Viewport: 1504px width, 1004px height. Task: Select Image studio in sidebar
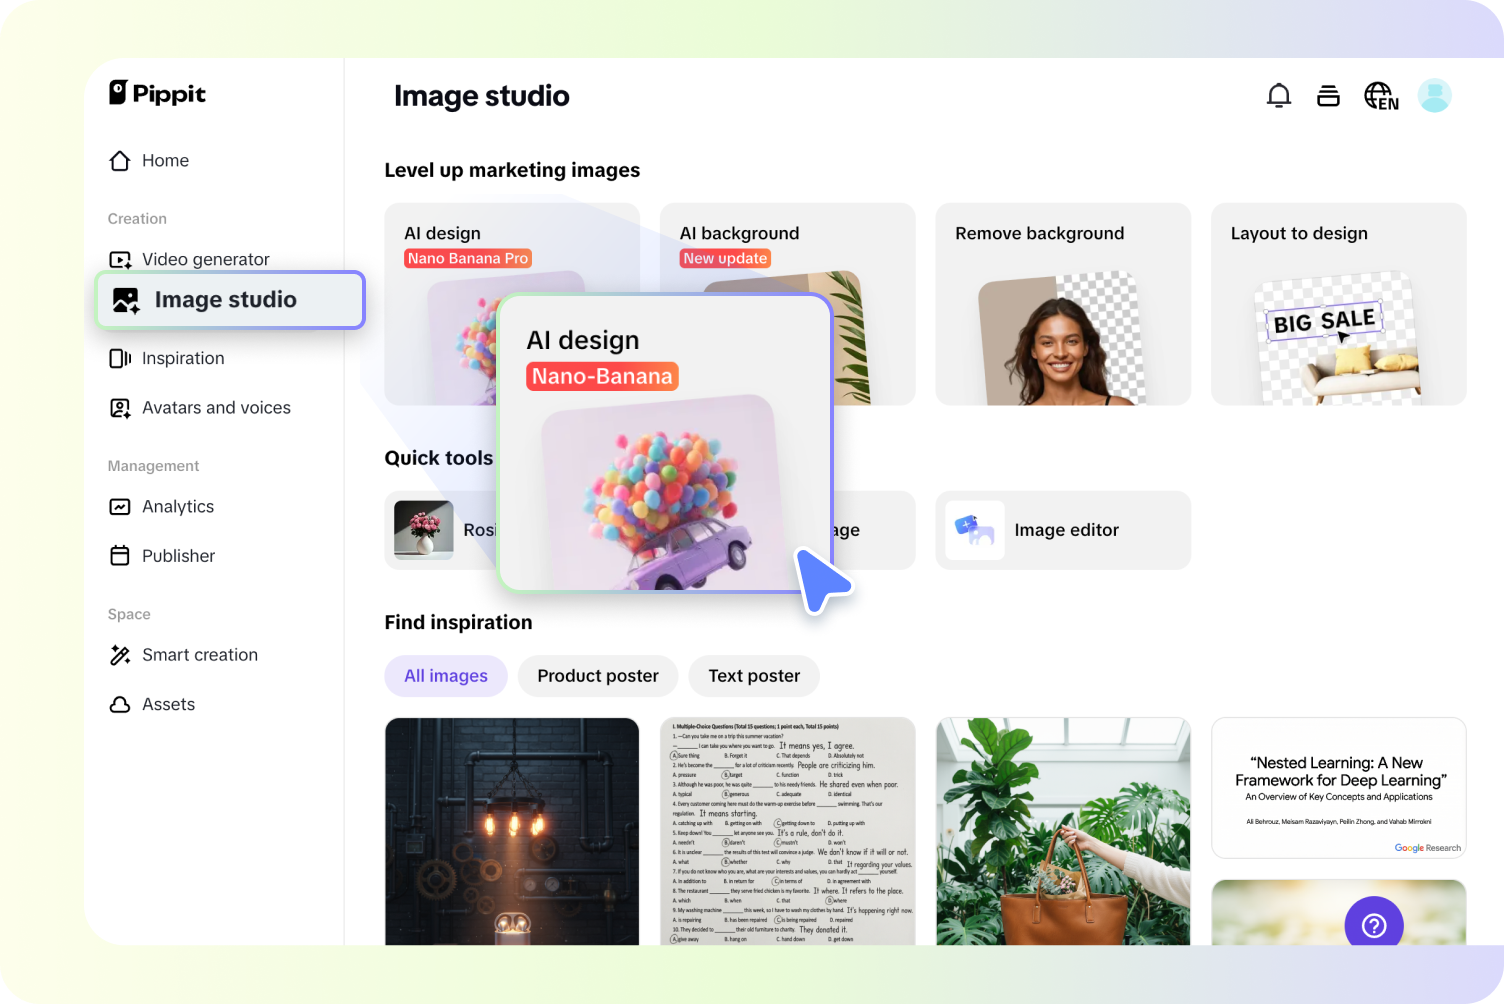[x=230, y=300]
